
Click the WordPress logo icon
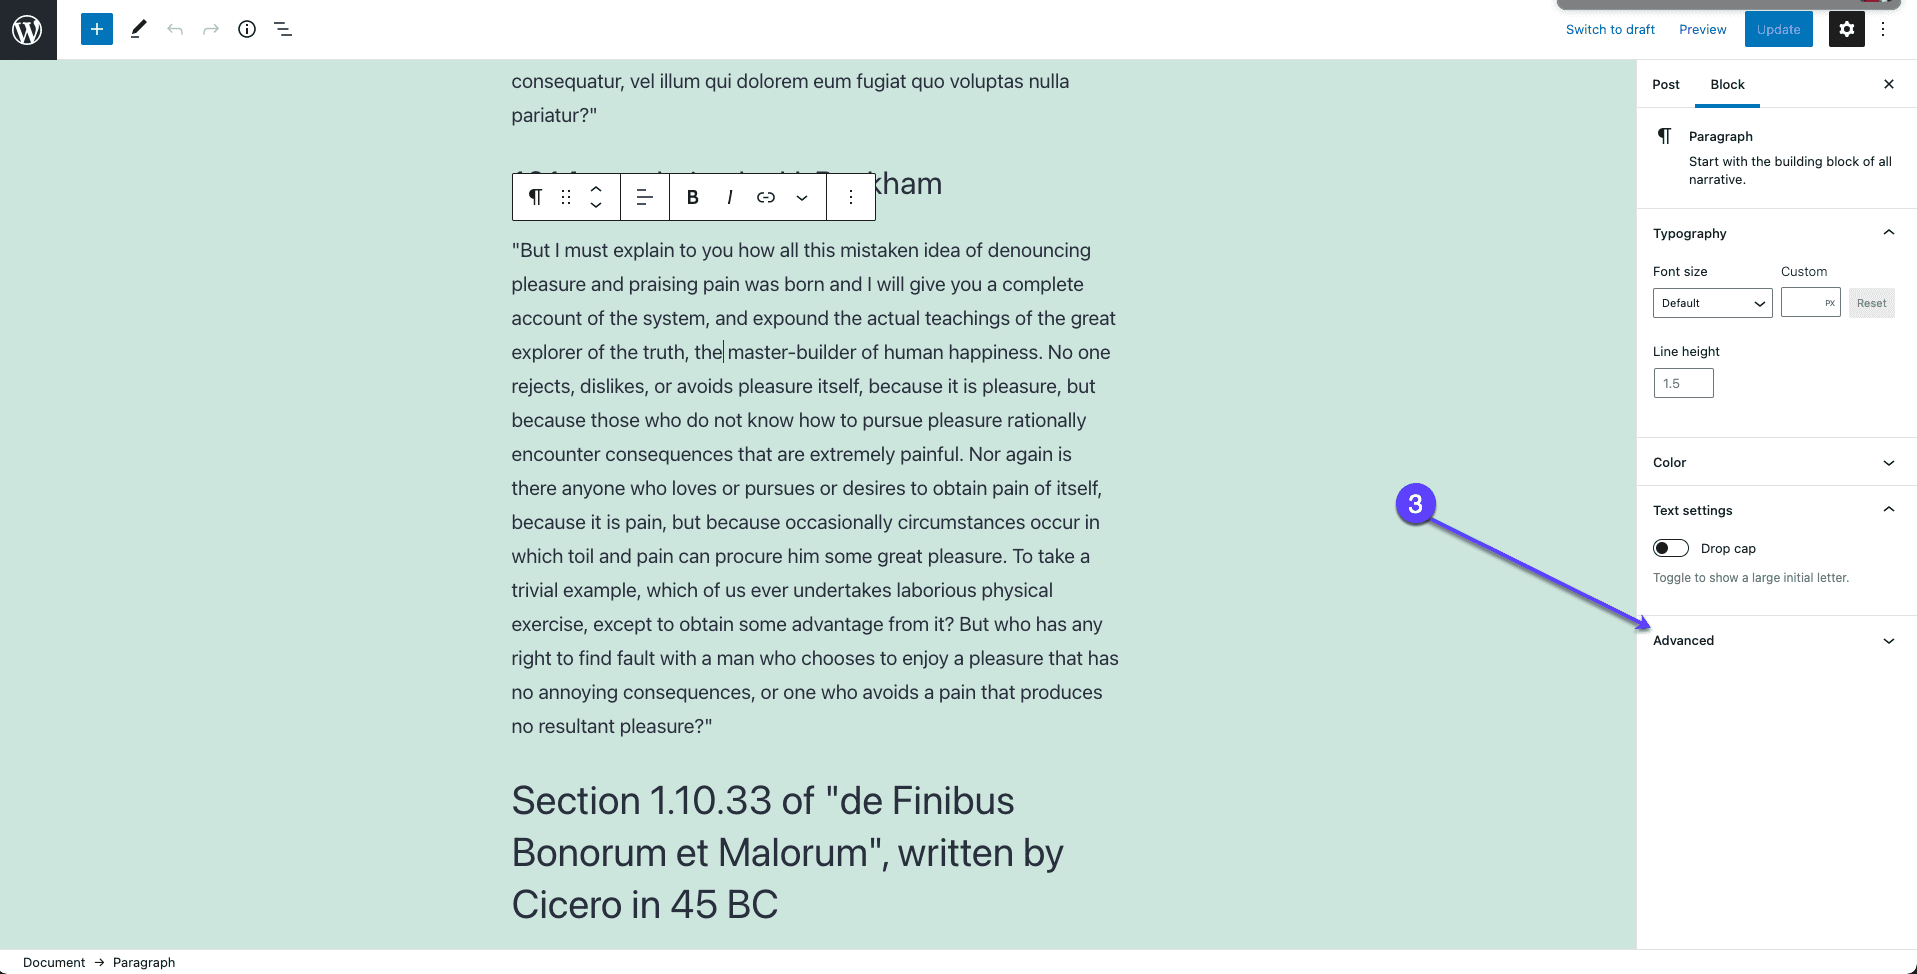[x=28, y=30]
